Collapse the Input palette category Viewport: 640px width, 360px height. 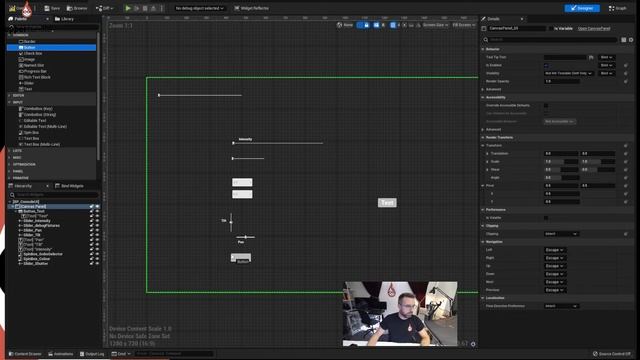pos(9,102)
